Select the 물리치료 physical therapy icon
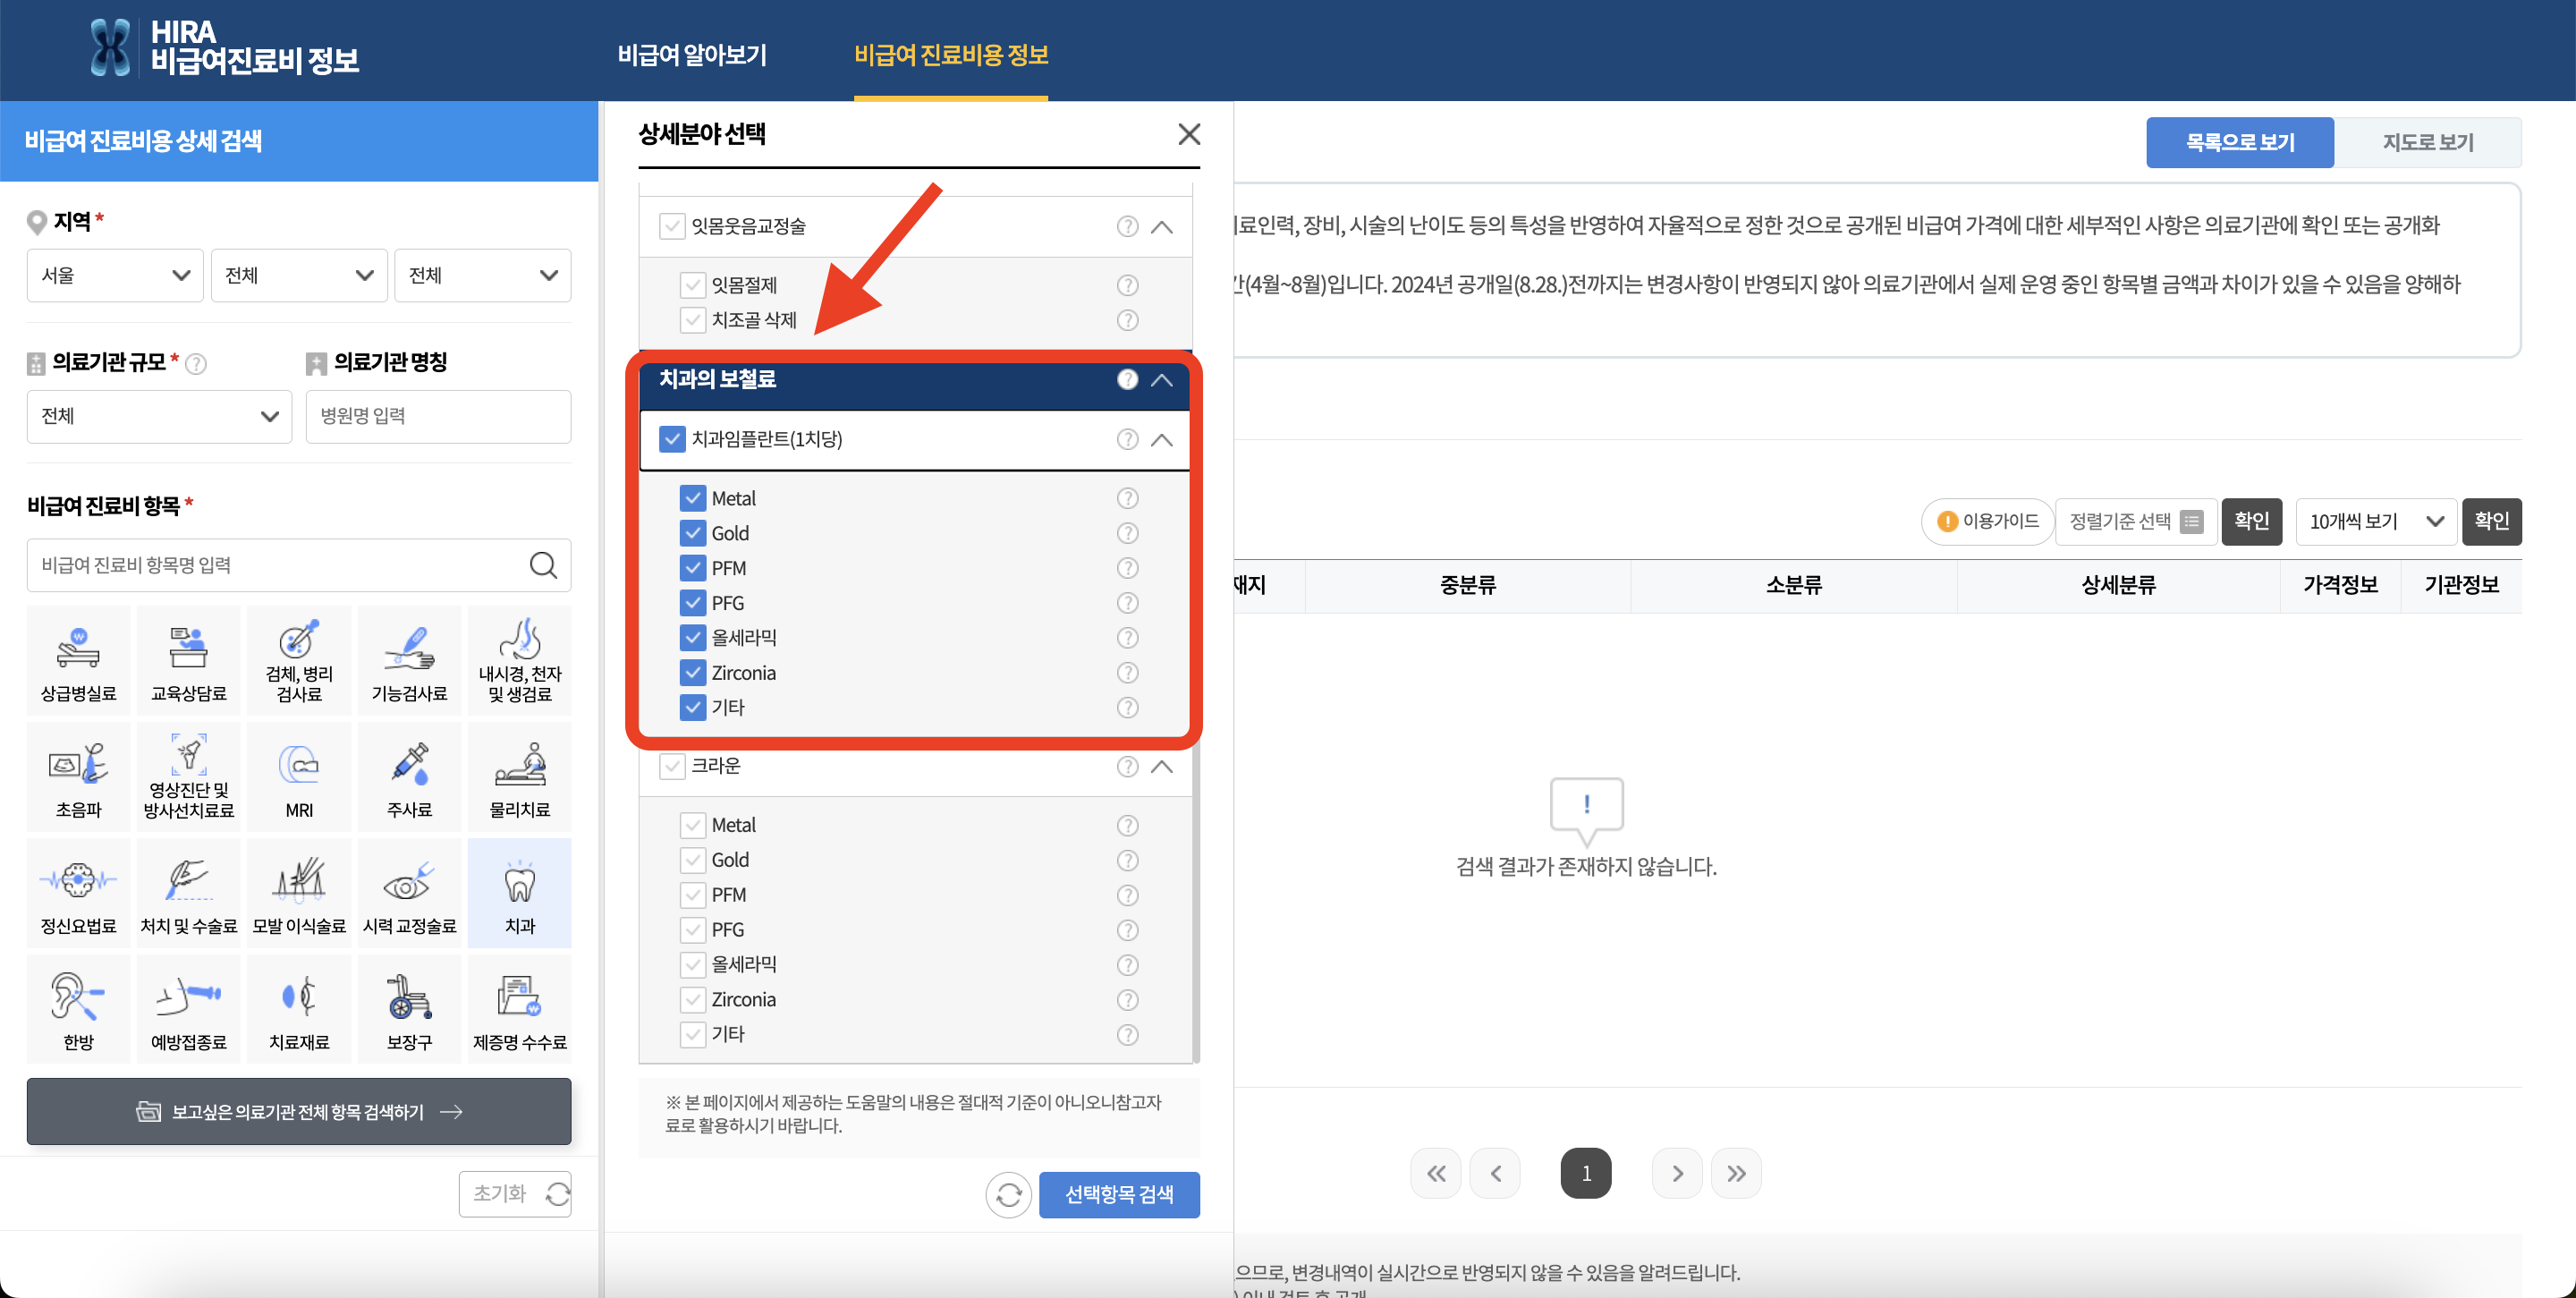 [x=518, y=776]
